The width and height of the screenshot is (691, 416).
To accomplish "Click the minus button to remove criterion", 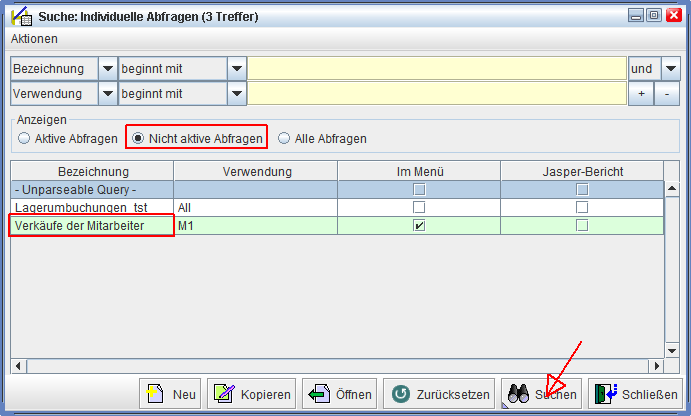I will point(667,93).
